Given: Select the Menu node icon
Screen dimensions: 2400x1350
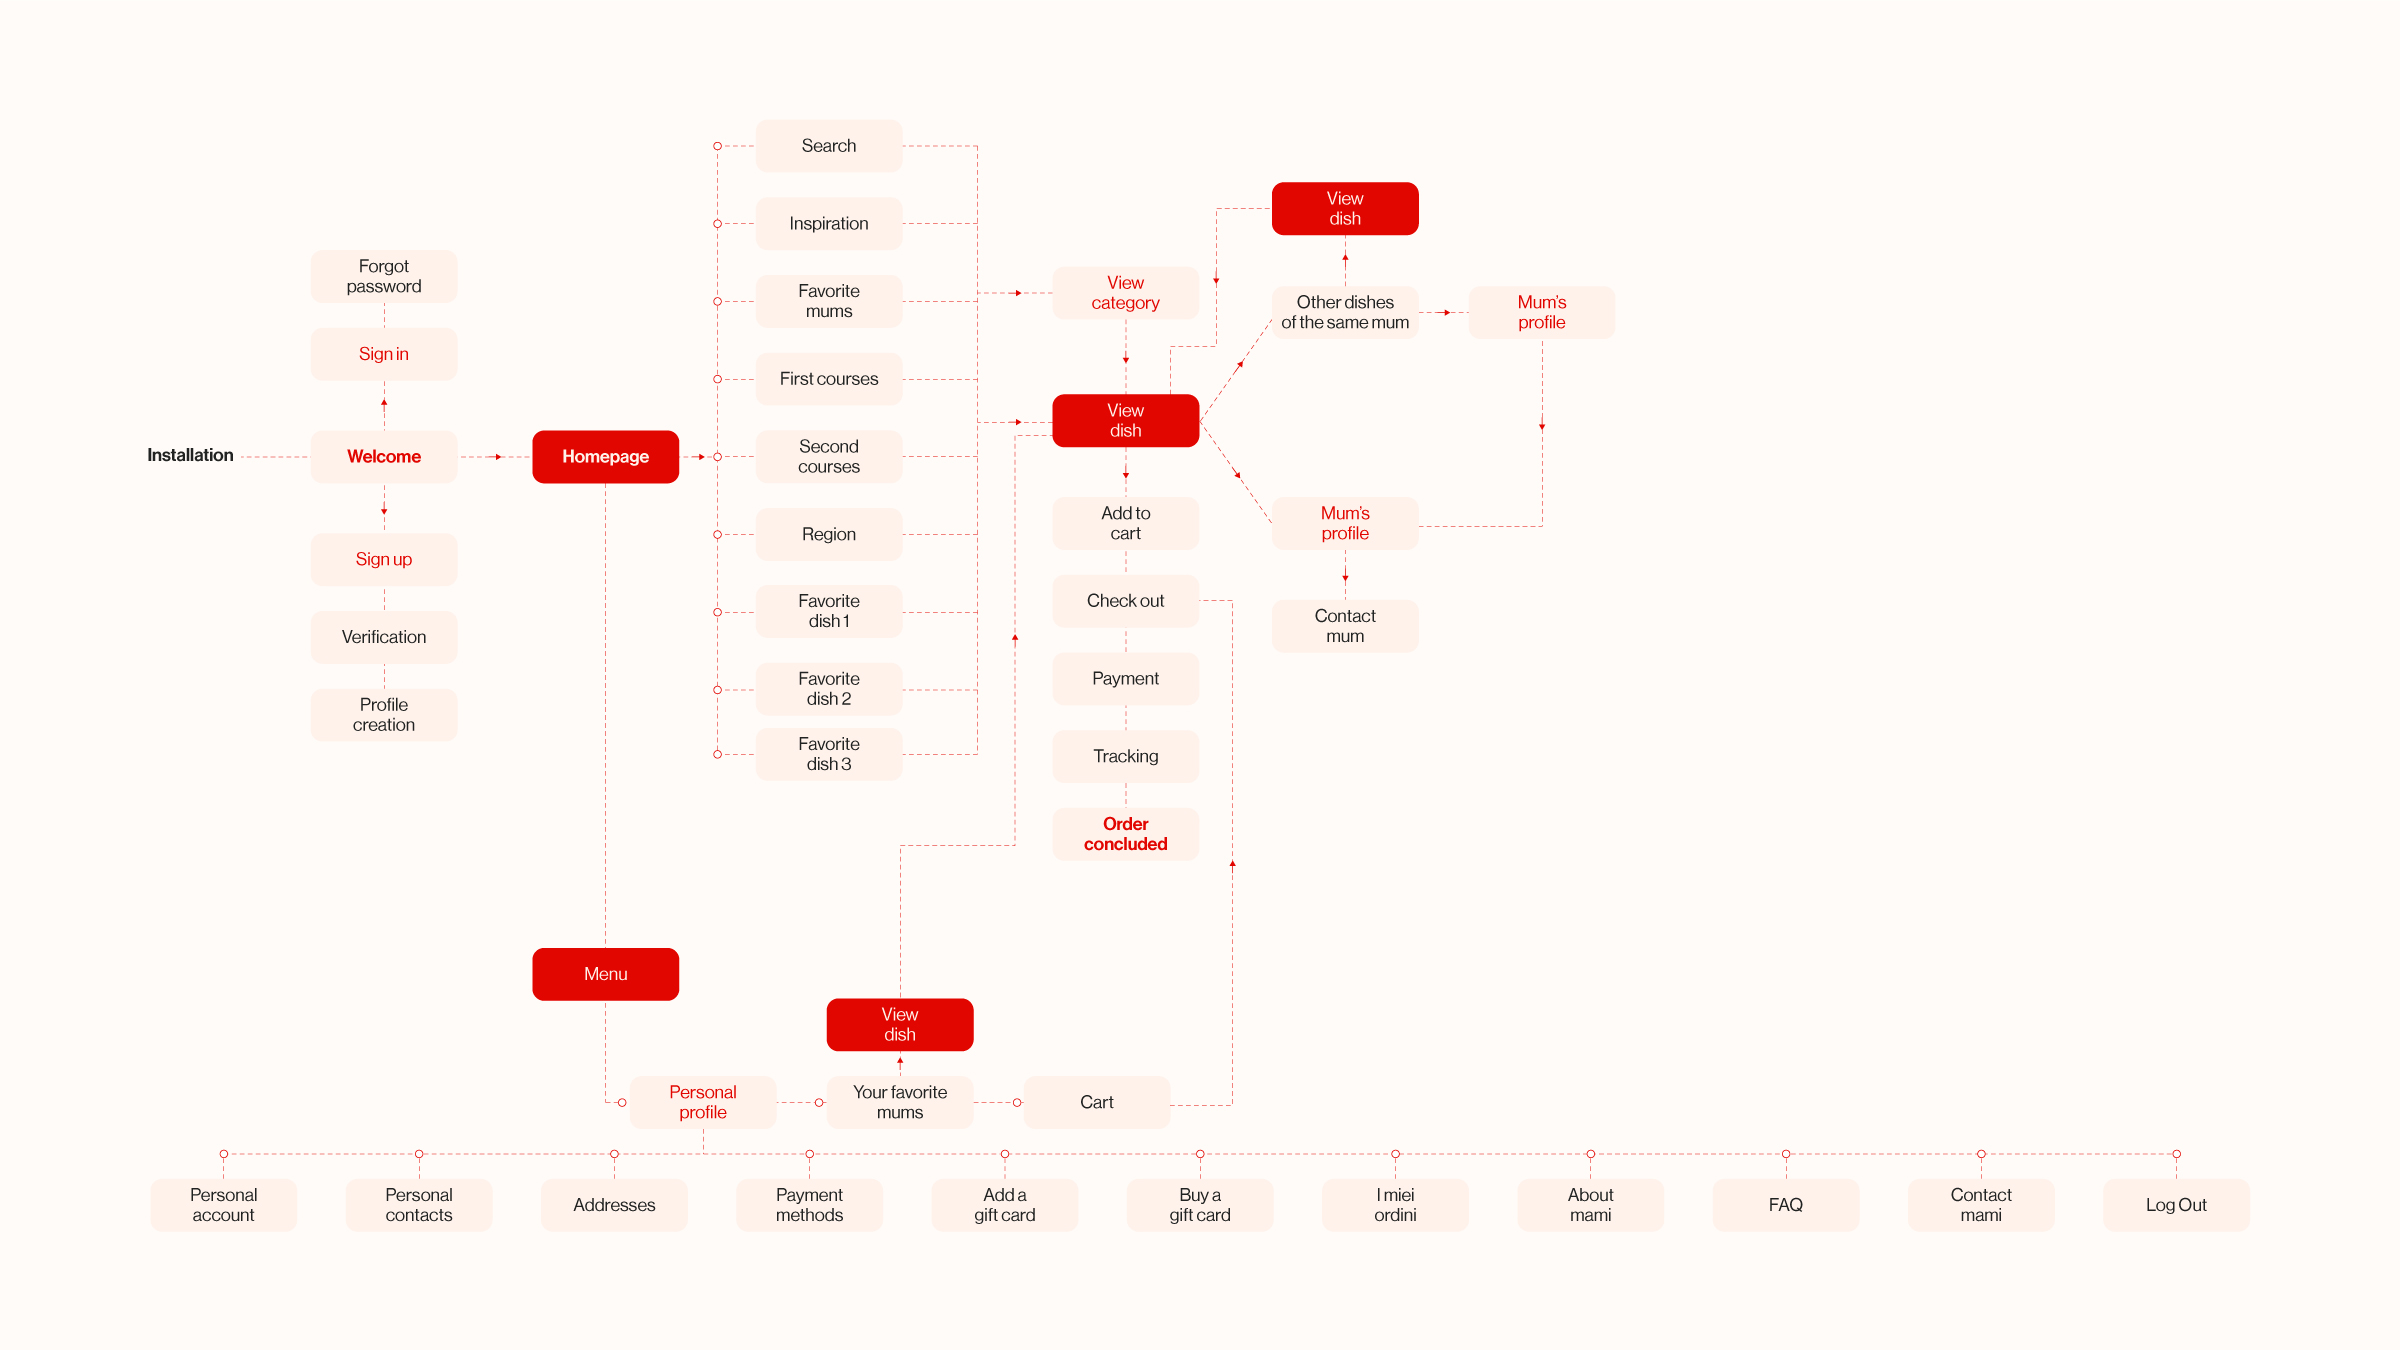Looking at the screenshot, I should click(x=605, y=973).
